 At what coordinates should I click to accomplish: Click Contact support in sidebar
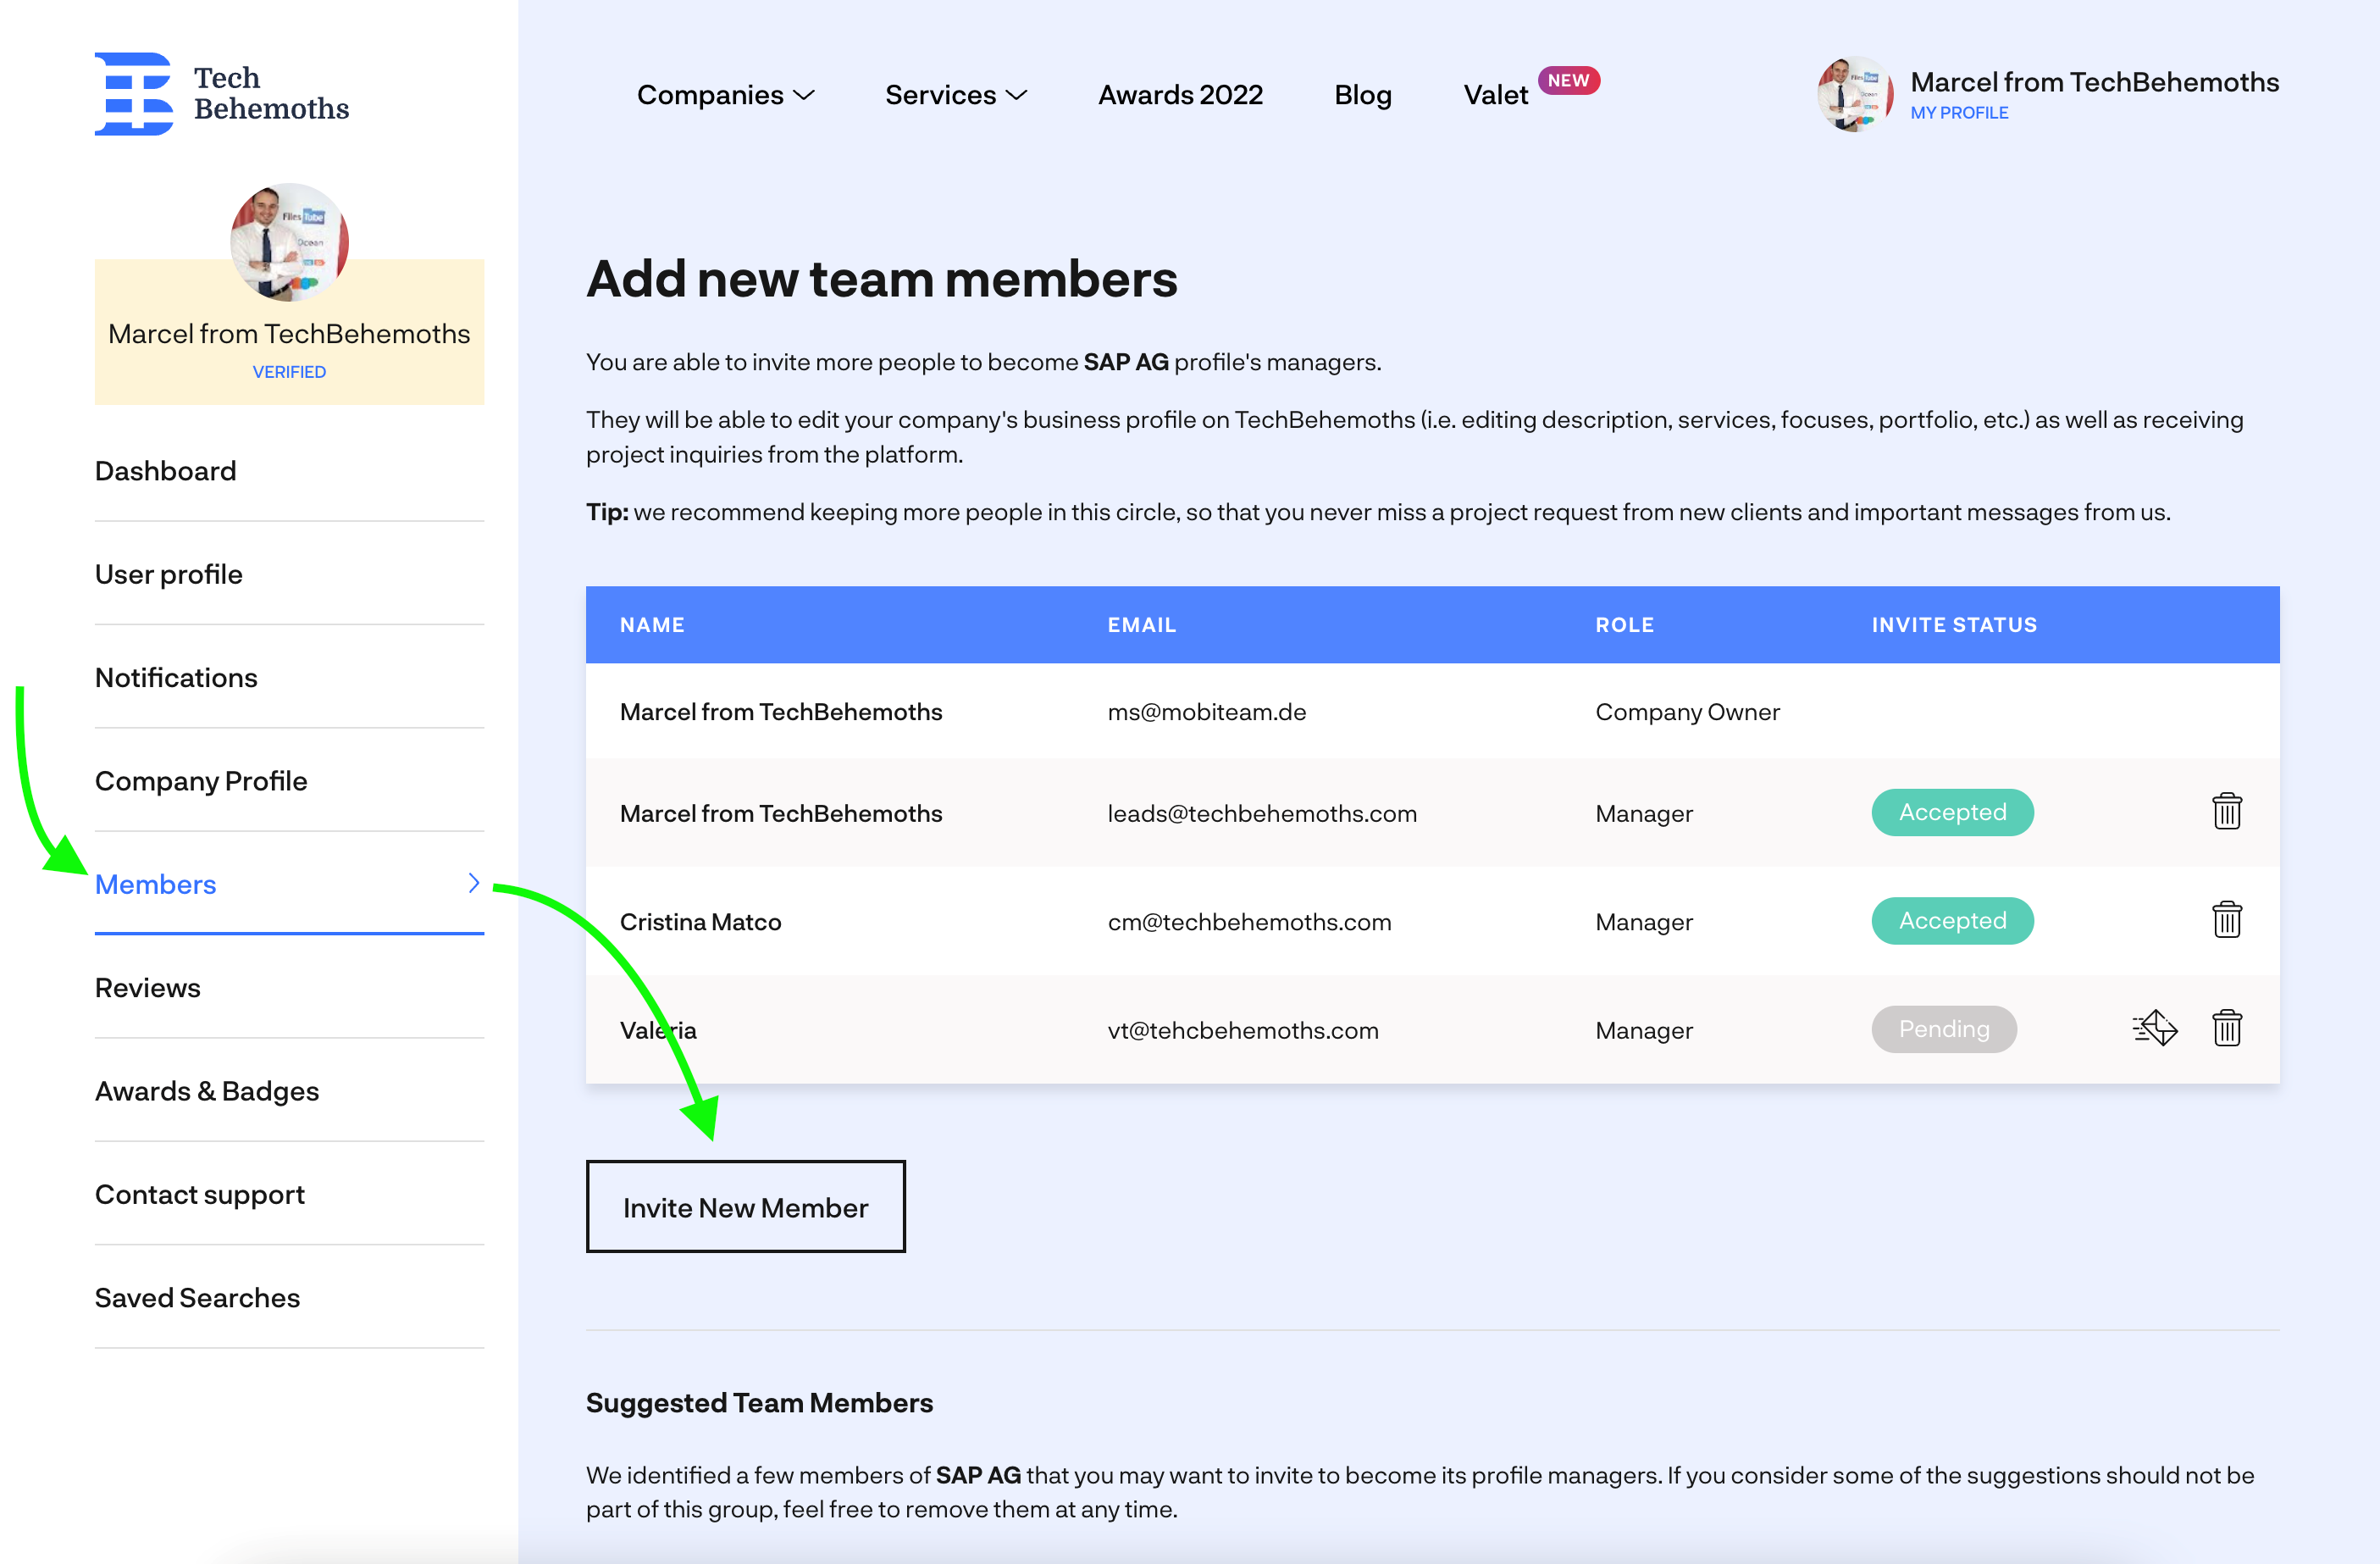point(200,1194)
